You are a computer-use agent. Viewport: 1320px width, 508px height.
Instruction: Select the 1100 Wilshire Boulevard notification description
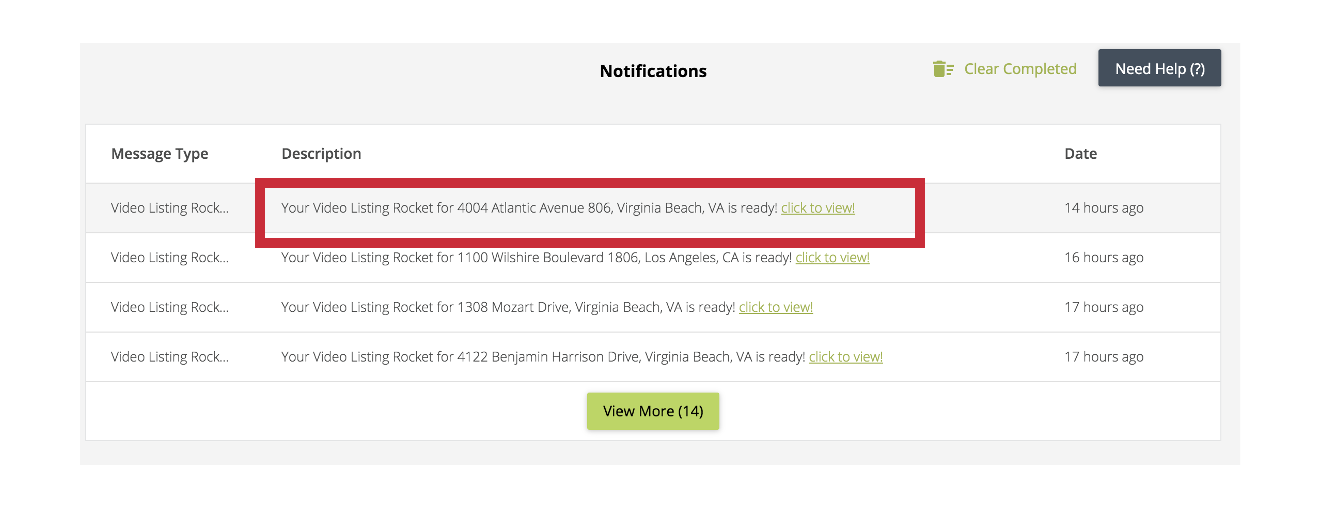click(536, 257)
